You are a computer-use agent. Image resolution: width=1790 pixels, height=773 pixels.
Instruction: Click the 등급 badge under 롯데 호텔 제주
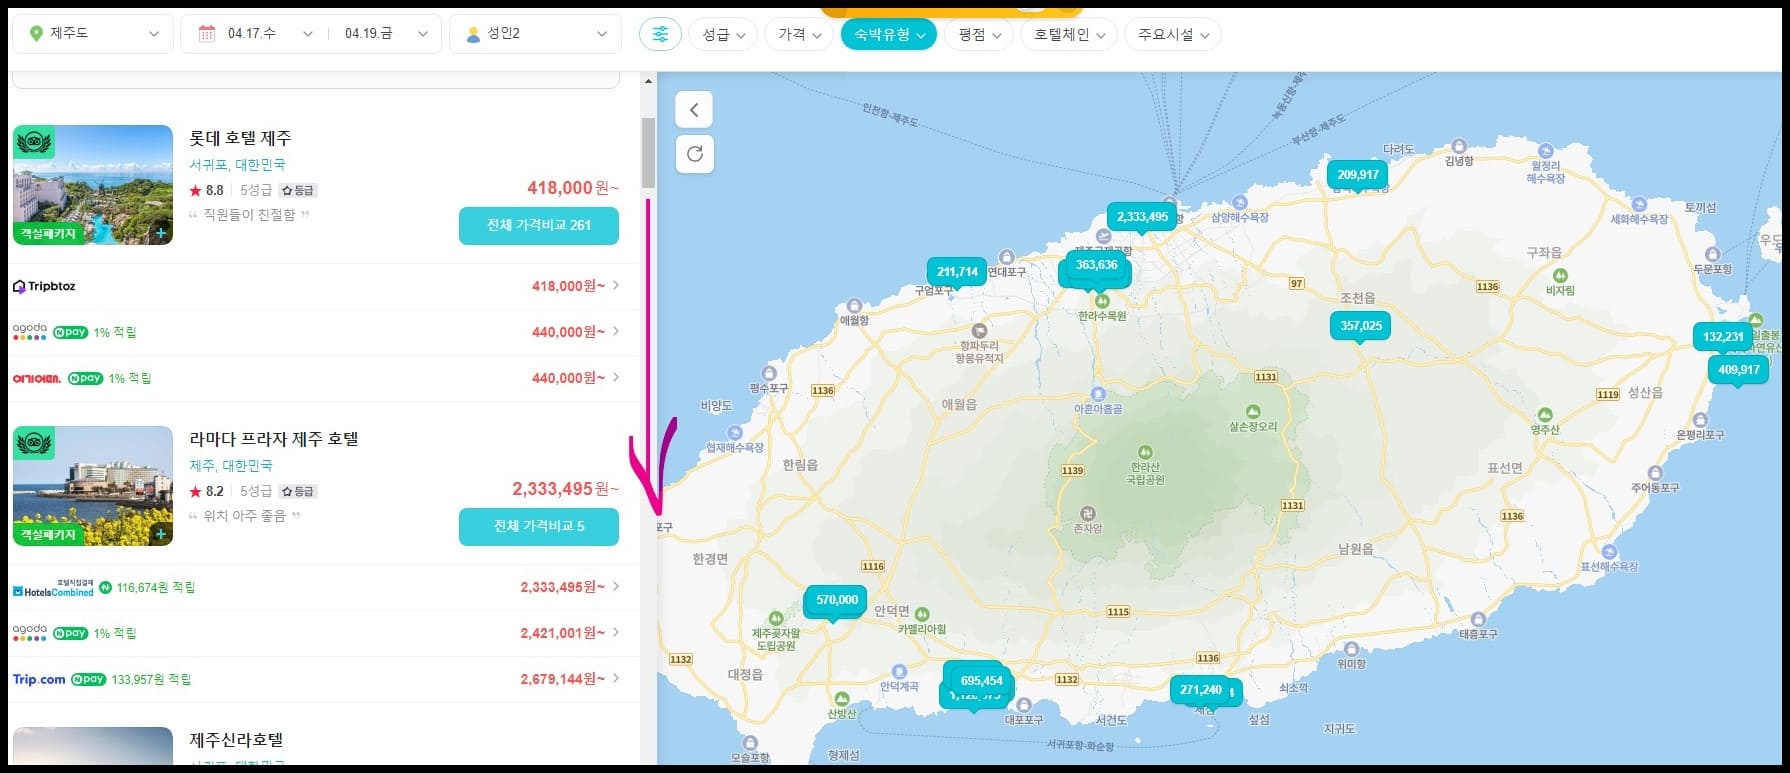click(x=298, y=190)
